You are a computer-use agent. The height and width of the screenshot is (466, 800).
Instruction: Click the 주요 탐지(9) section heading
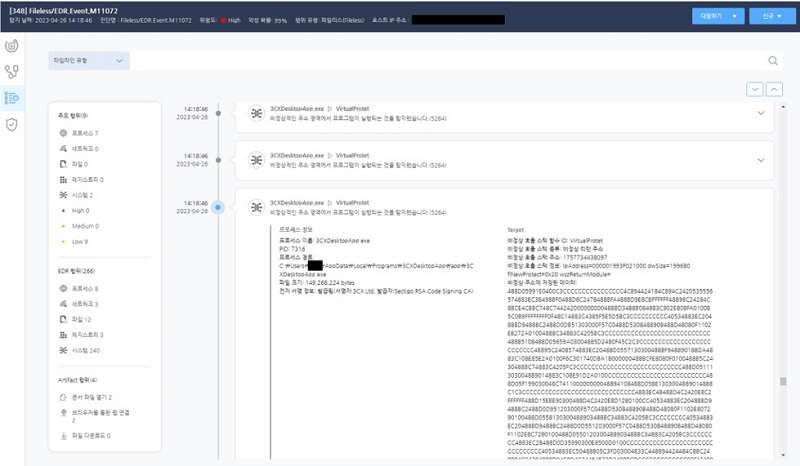click(73, 116)
